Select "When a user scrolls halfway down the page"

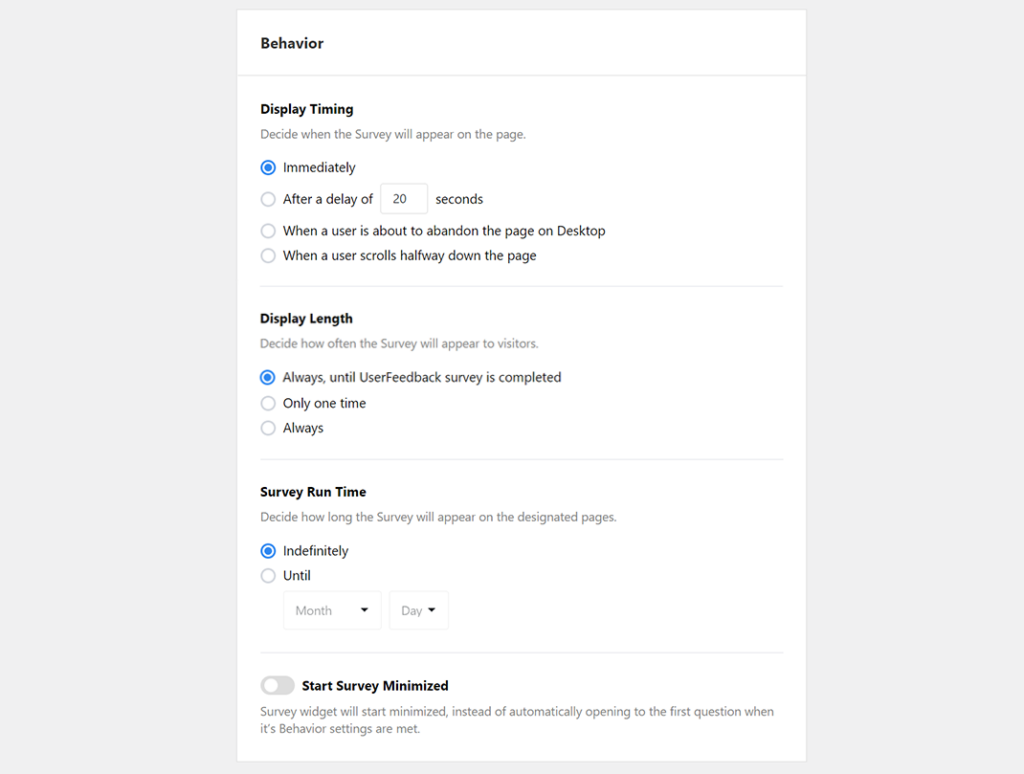[x=268, y=255]
